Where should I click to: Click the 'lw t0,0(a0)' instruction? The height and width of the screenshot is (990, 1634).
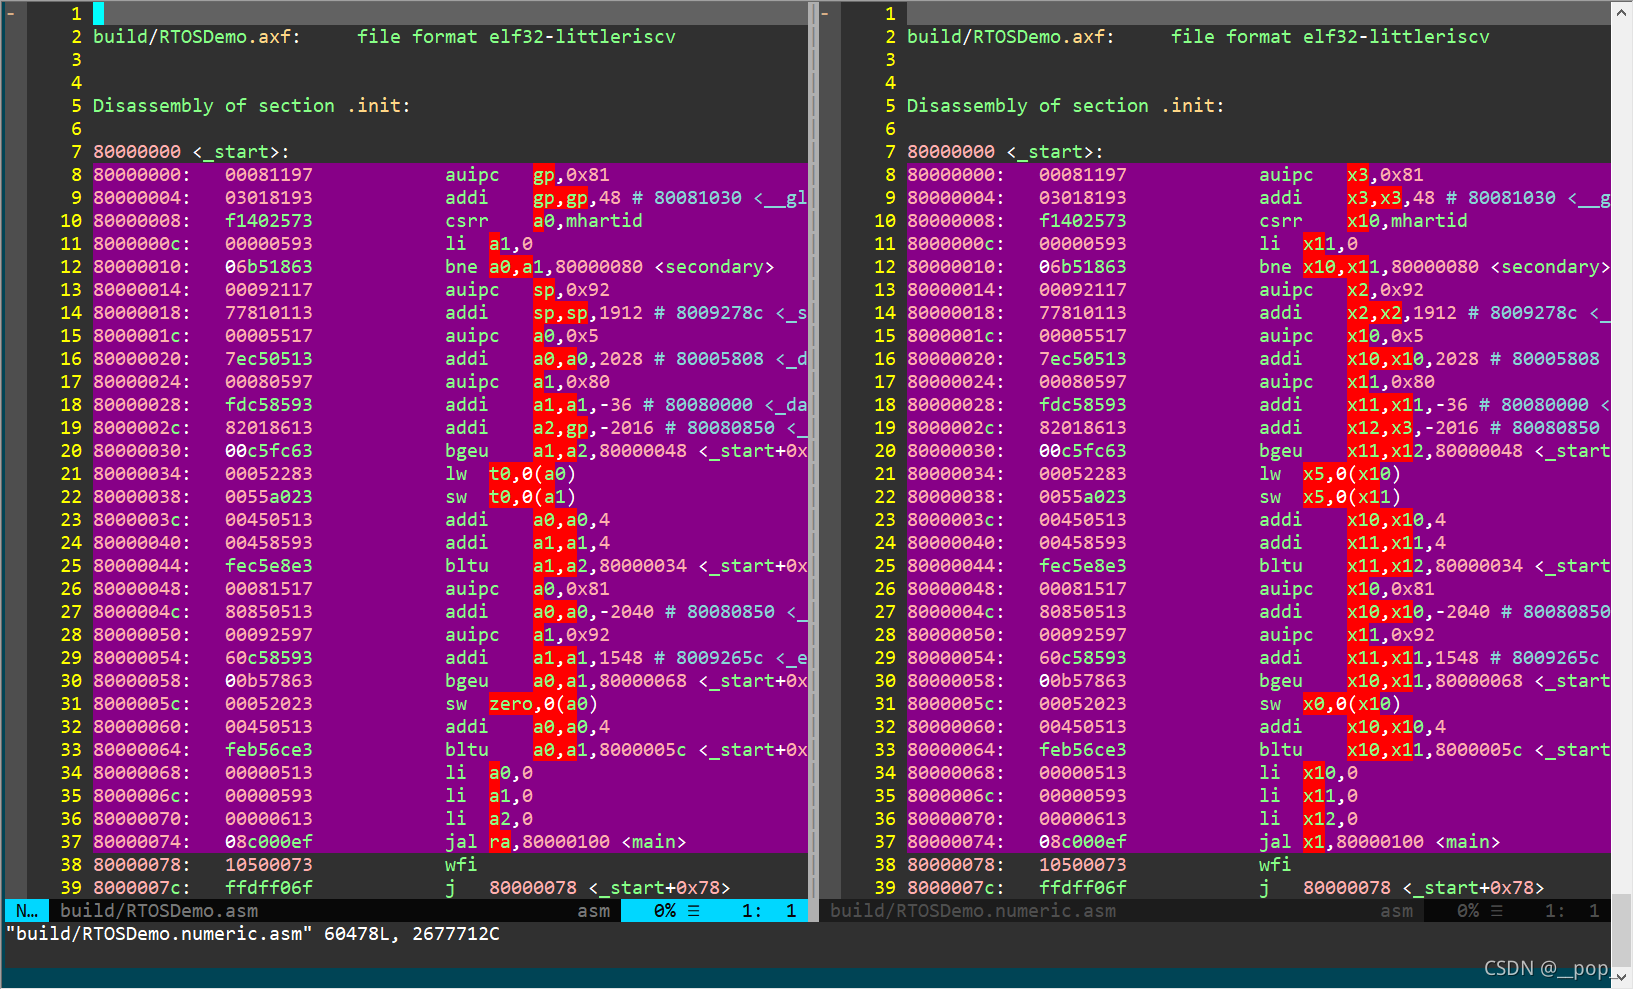[511, 474]
